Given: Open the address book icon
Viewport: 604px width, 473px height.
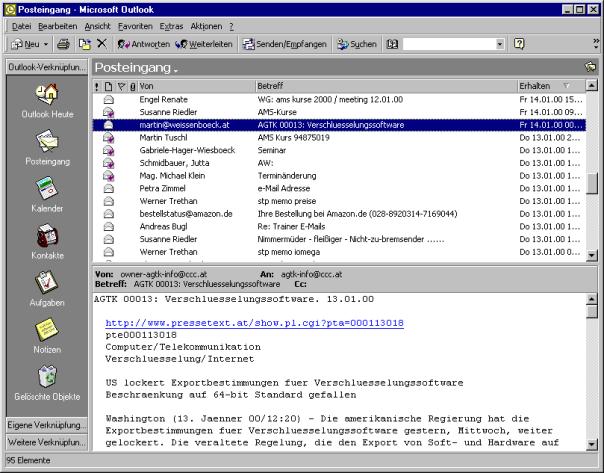Looking at the screenshot, I should click(392, 44).
